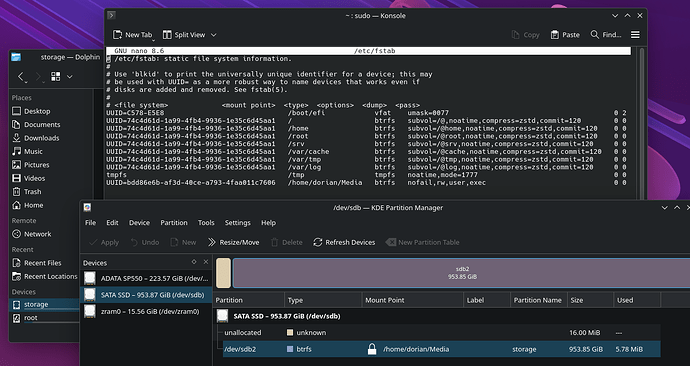Click the Konsole terminal icon in title bar
The height and width of the screenshot is (366, 690).
coord(111,15)
